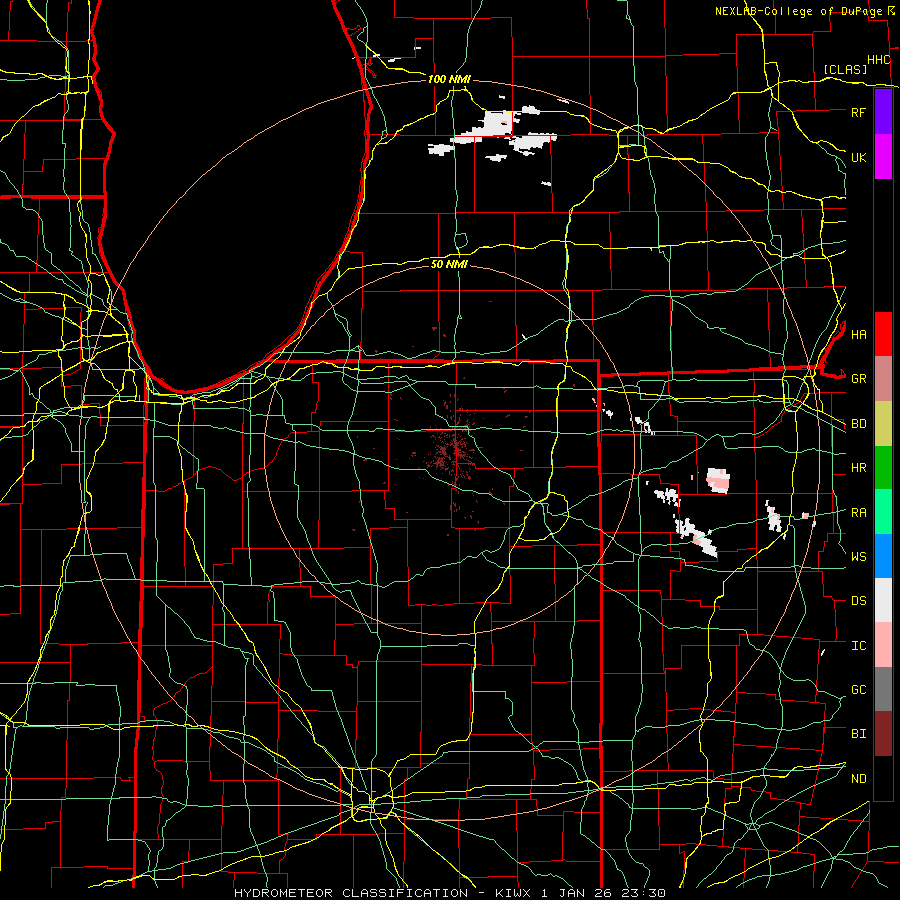
Task: Click the DS white legend swatch
Action: coord(883,600)
